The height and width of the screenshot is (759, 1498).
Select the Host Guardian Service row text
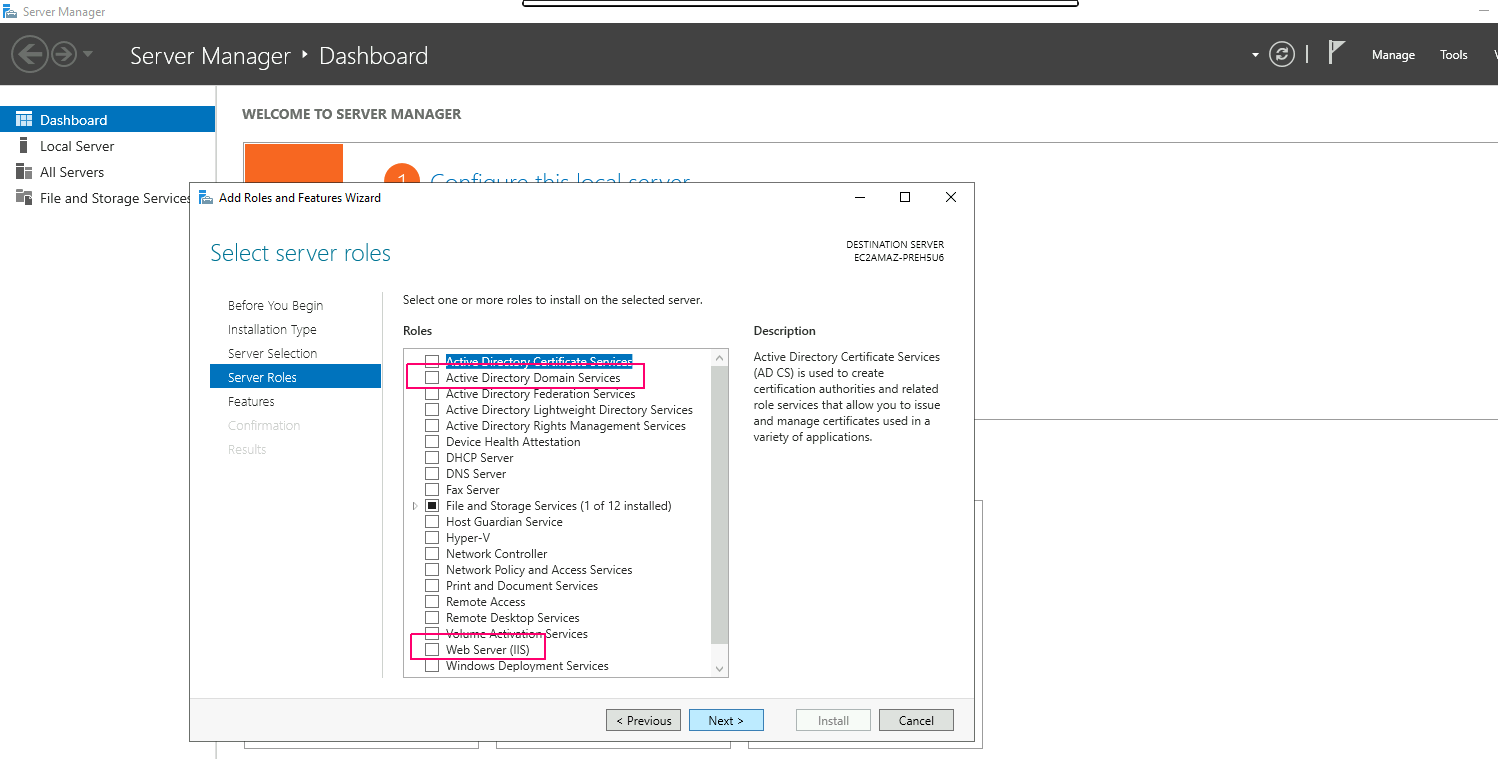click(504, 522)
